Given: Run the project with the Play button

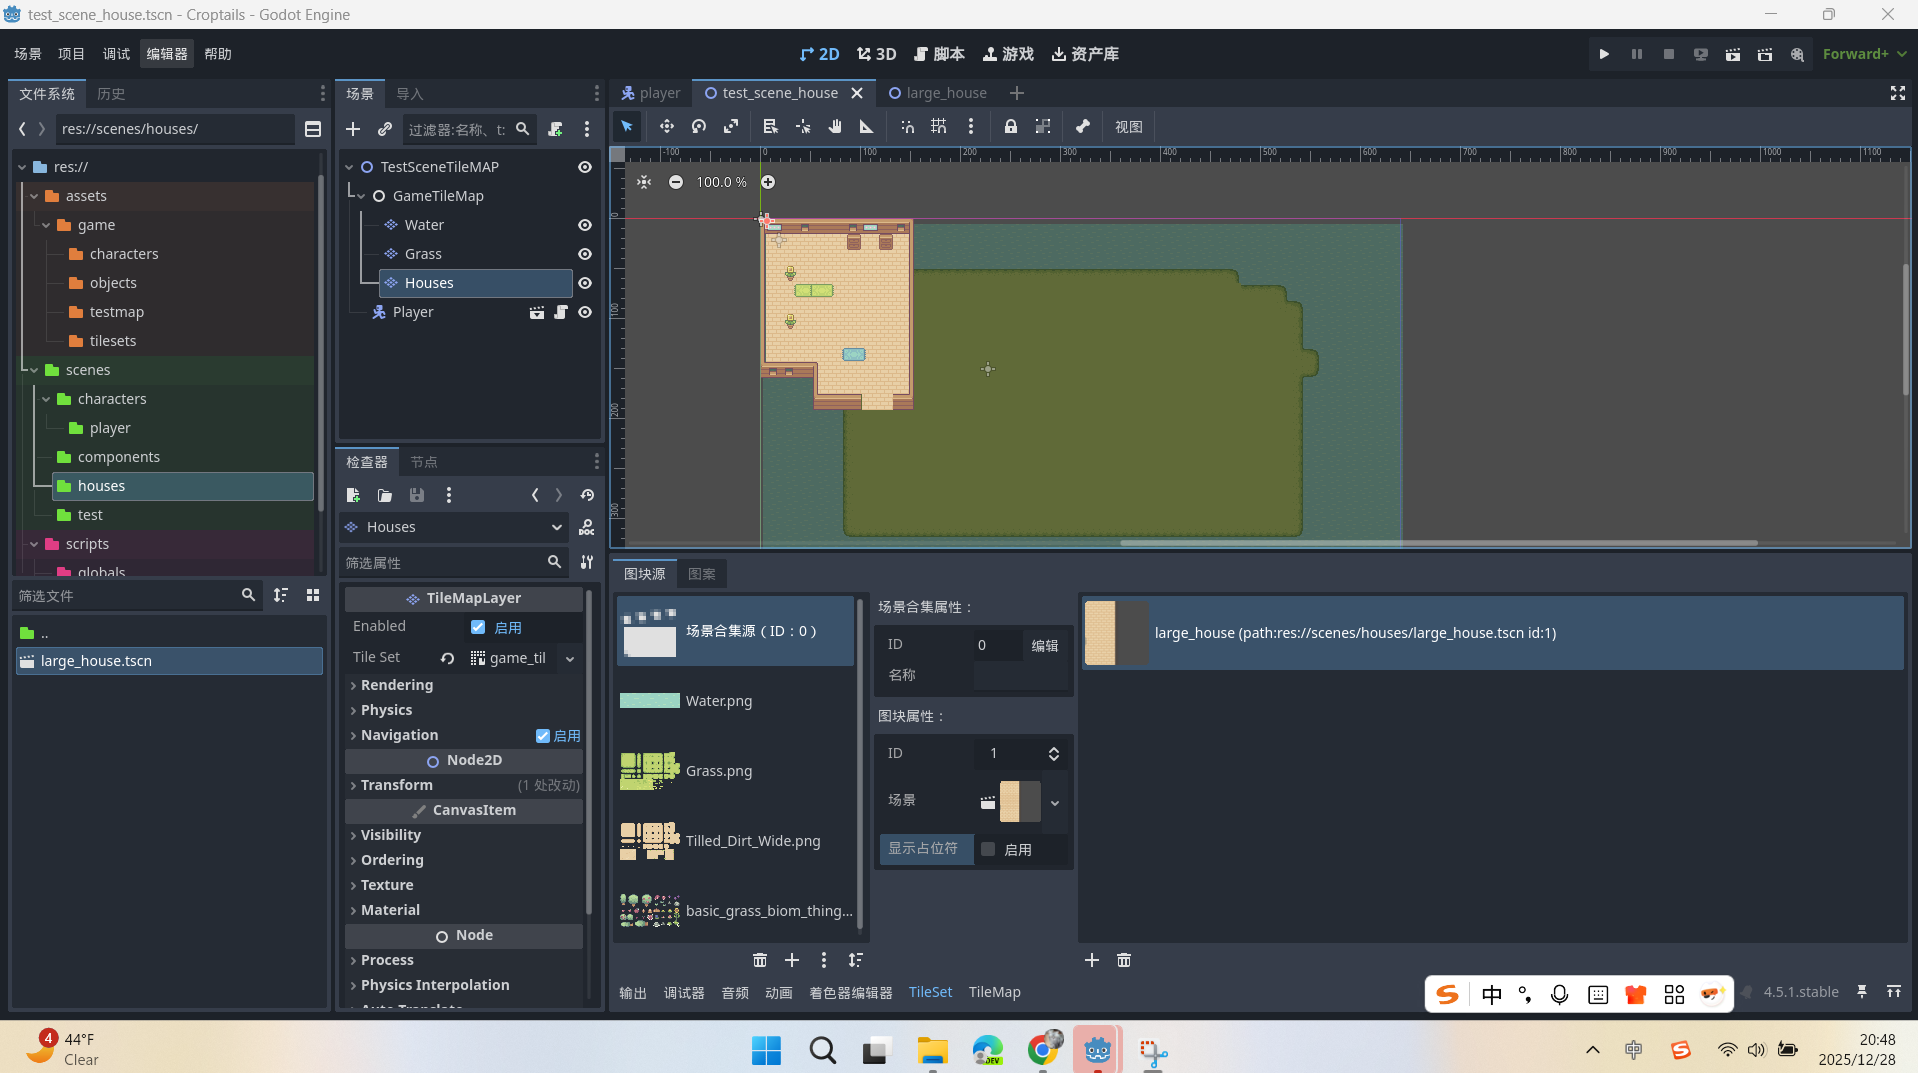Looking at the screenshot, I should (x=1604, y=54).
